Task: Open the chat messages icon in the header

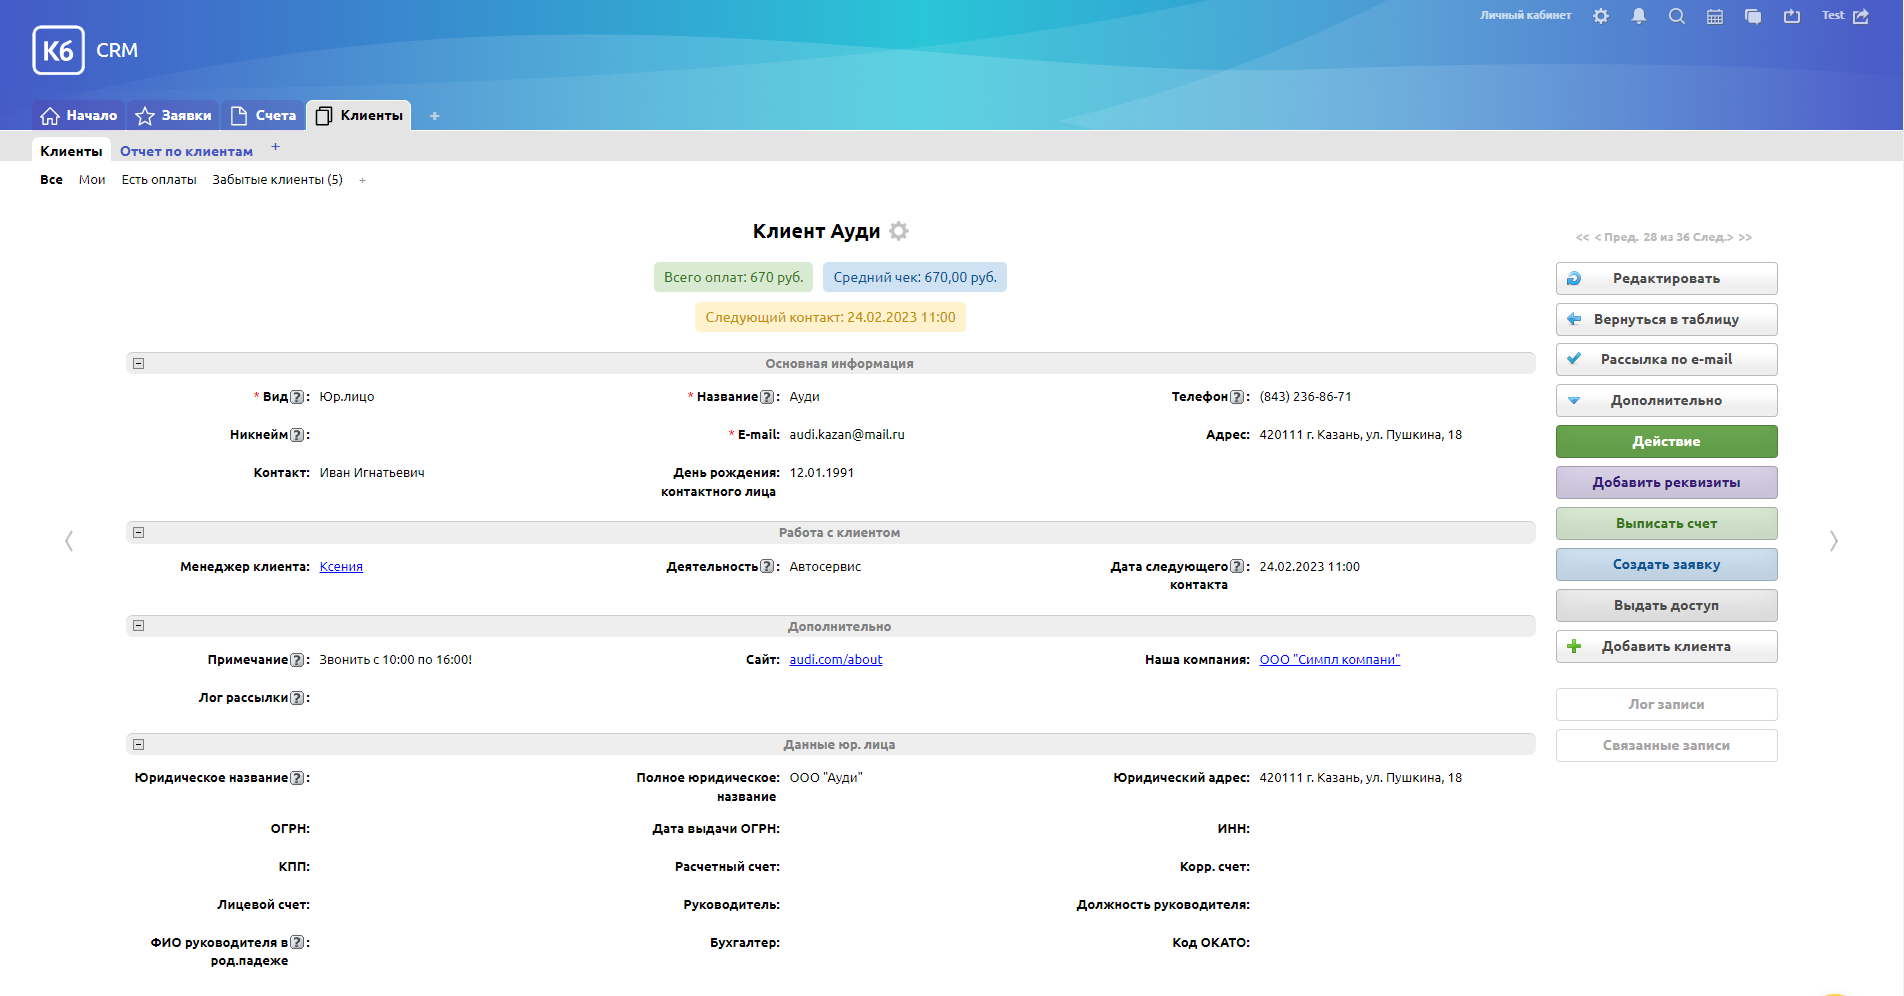Action: coord(1753,16)
